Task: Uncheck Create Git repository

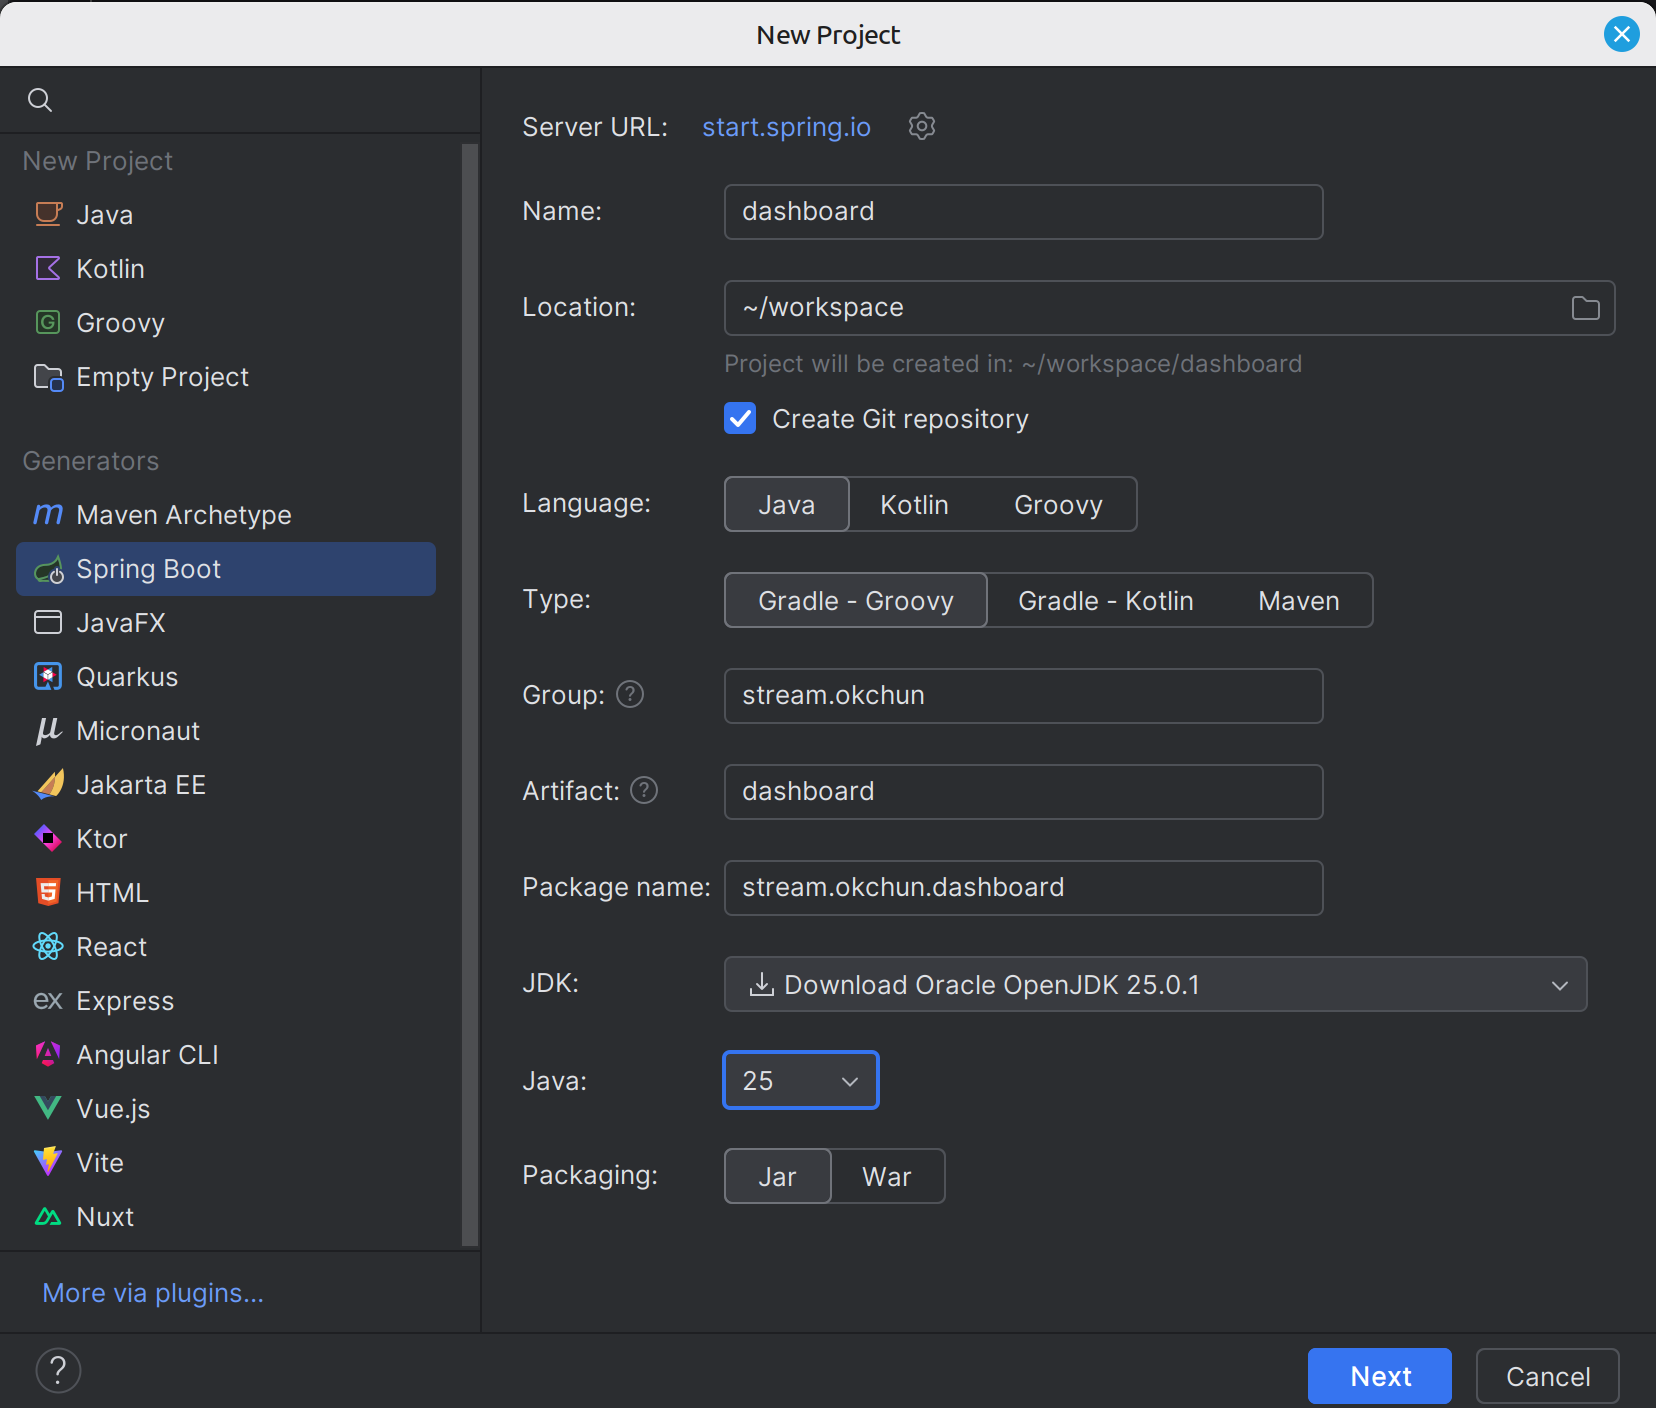Action: click(739, 418)
